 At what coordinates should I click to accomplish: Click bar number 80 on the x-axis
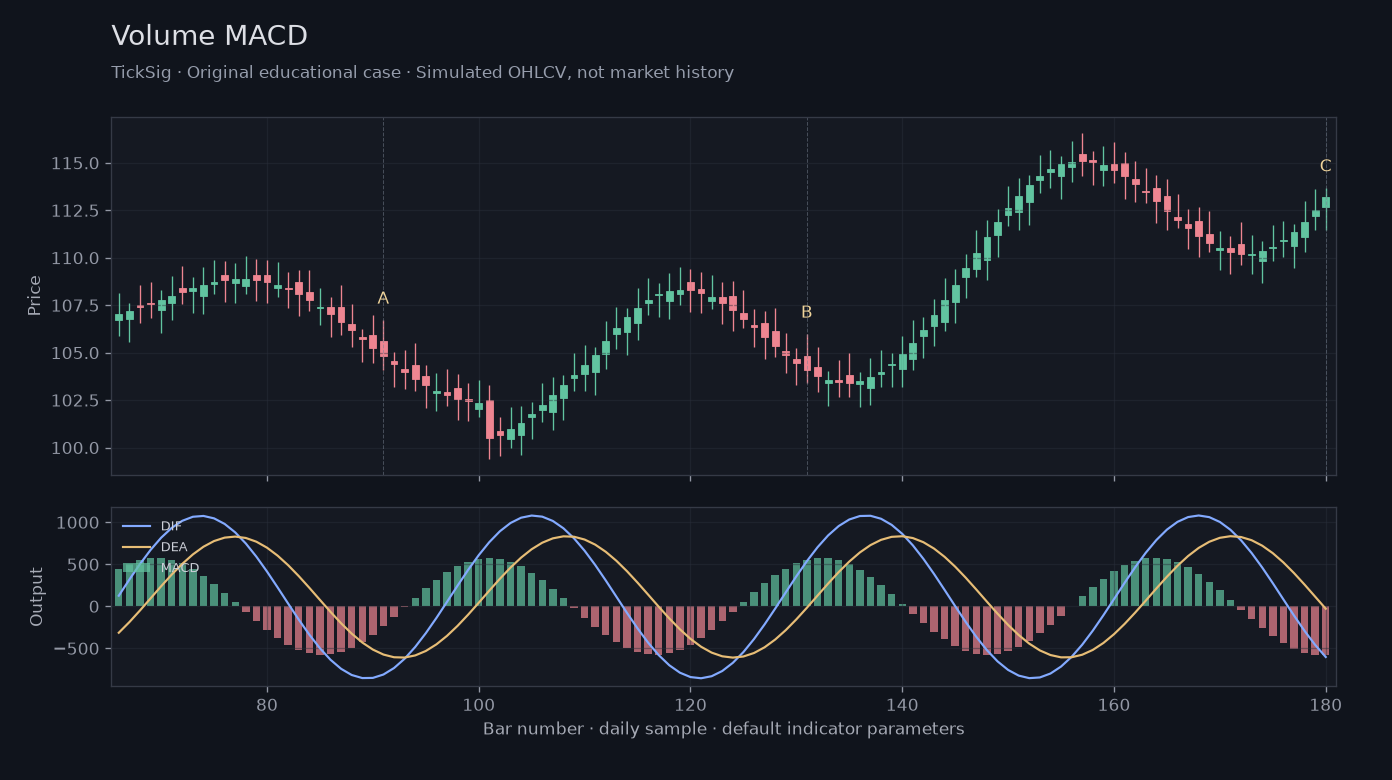pos(267,704)
